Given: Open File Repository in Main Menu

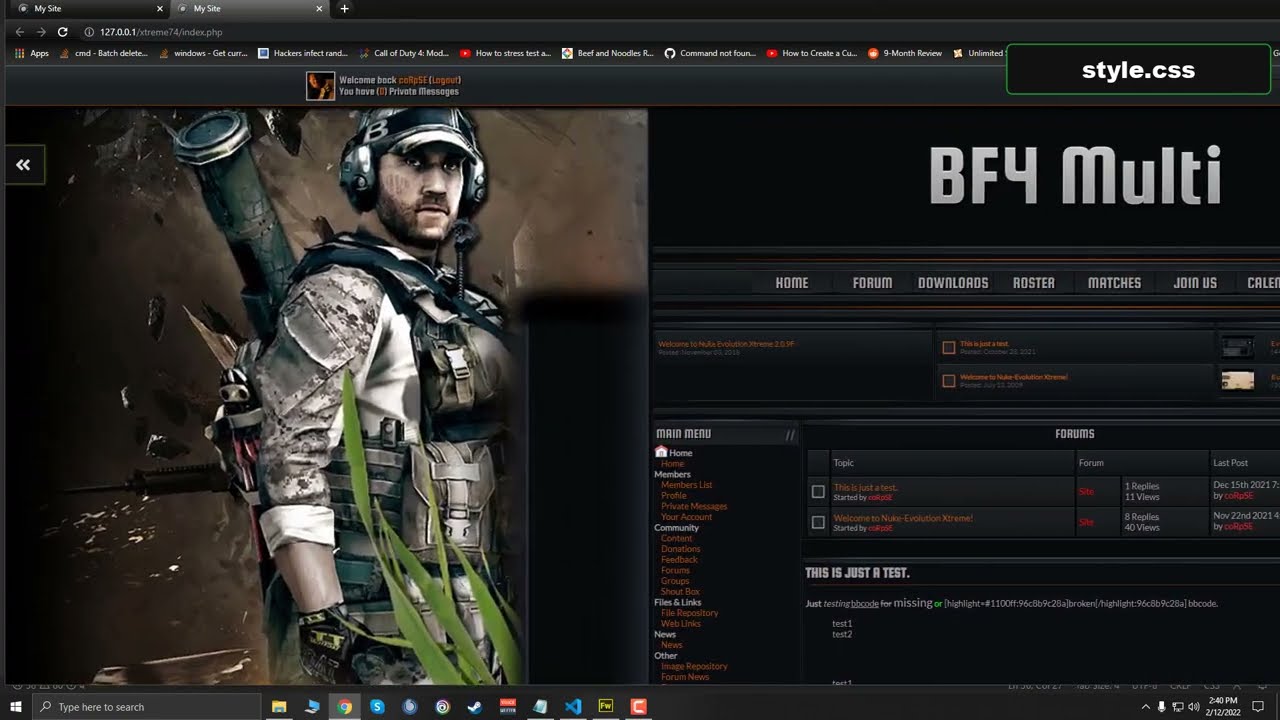Looking at the screenshot, I should 690,613.
